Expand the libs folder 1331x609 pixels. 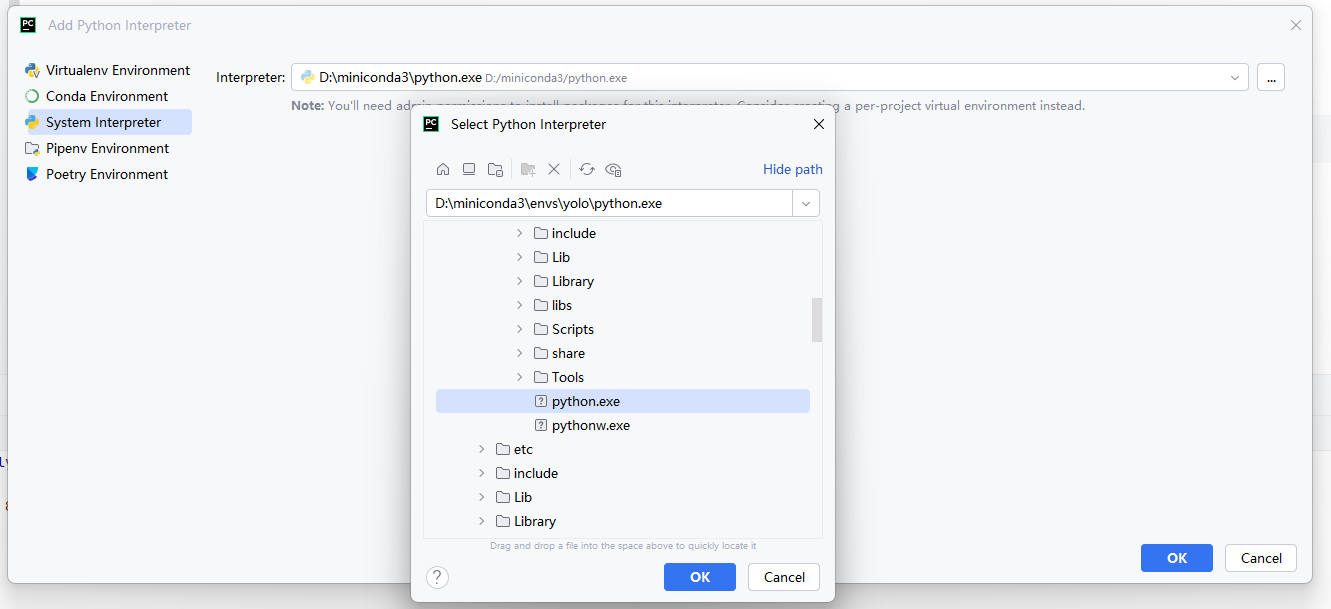(519, 305)
